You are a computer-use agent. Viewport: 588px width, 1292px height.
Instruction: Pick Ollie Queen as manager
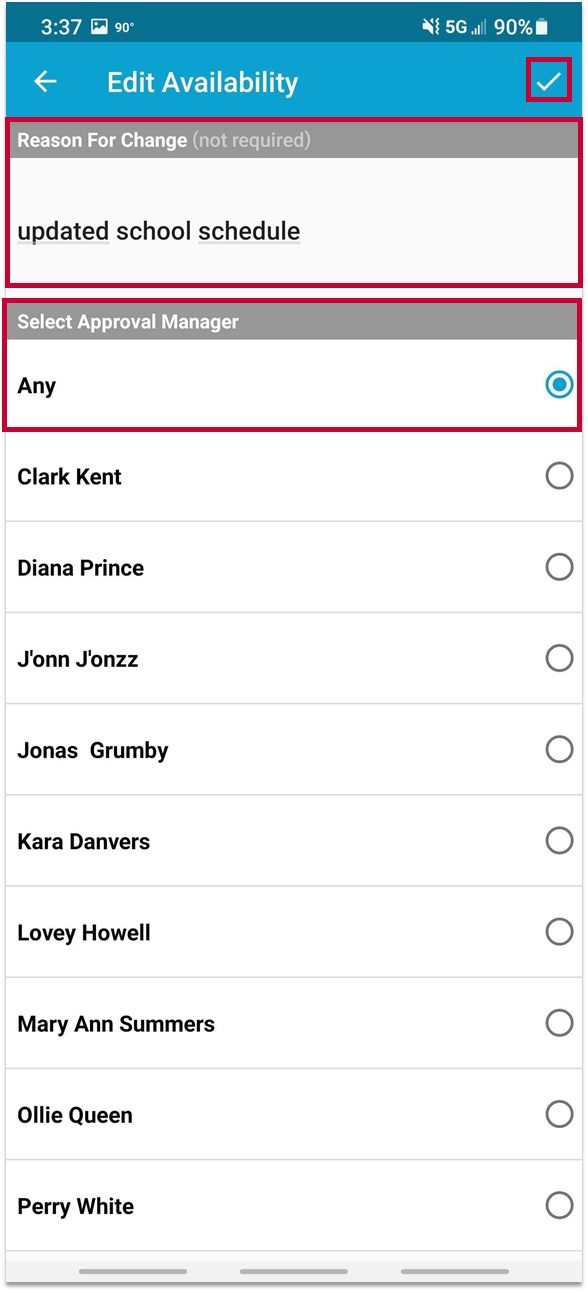click(x=560, y=1114)
